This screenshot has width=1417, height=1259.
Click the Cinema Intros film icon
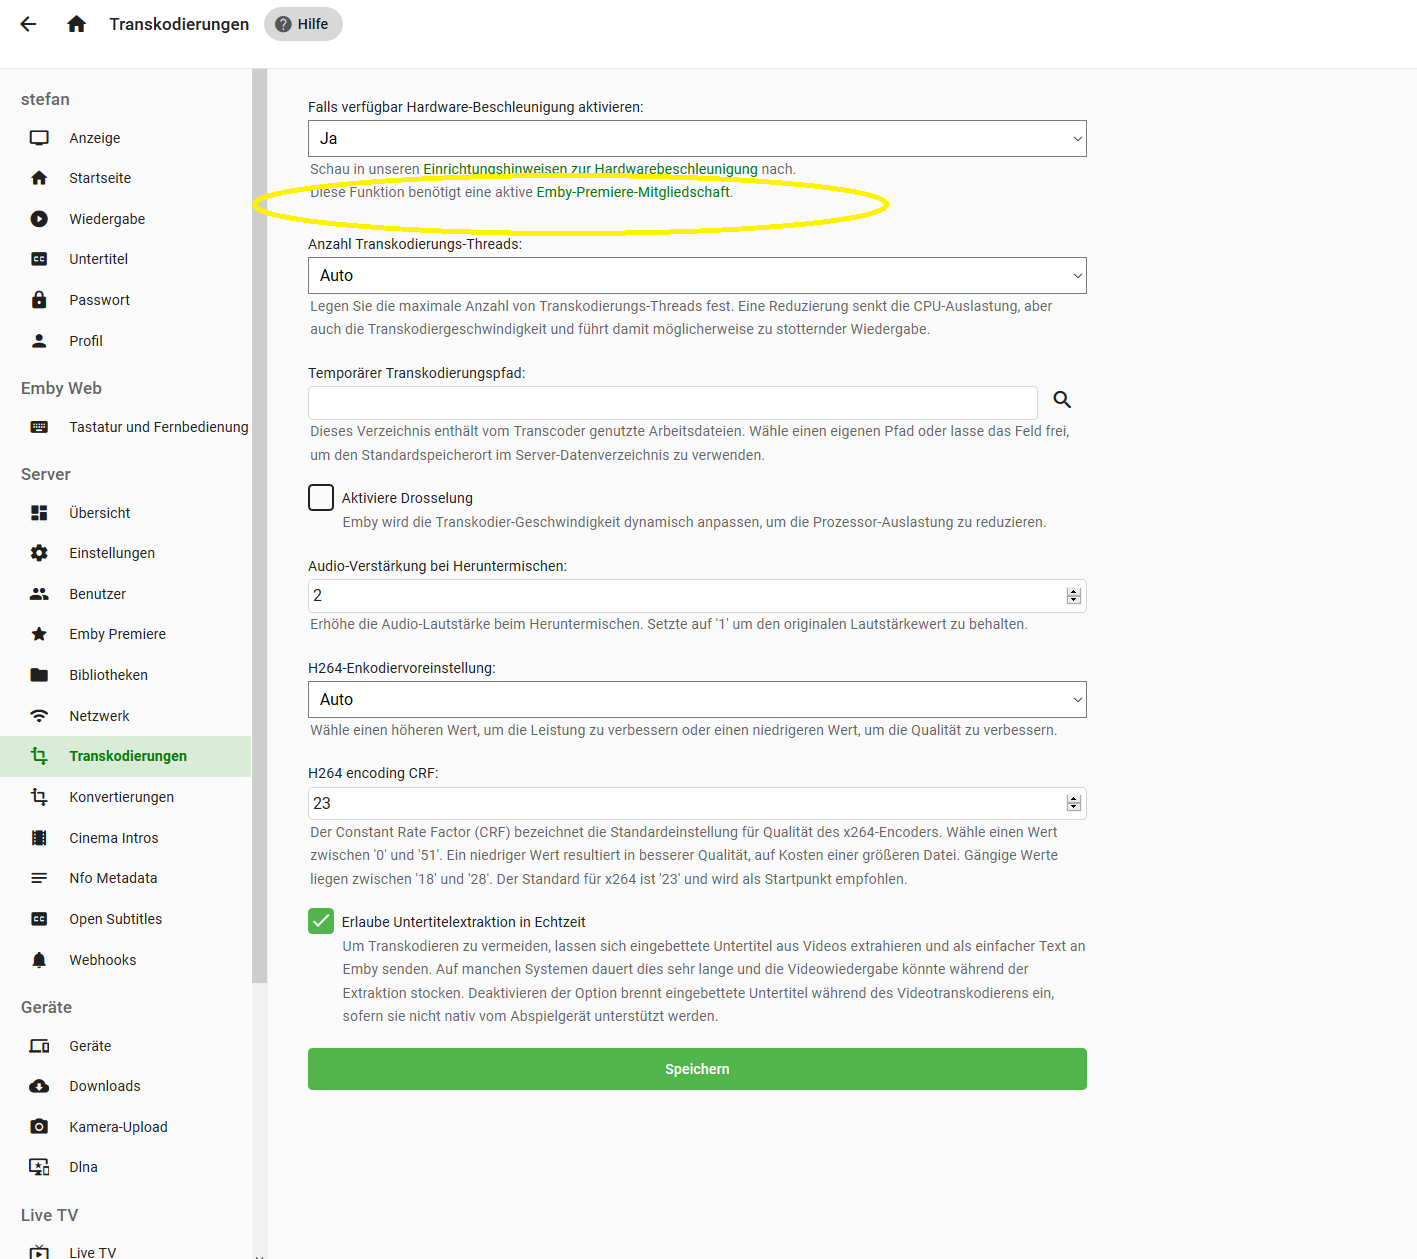pyautogui.click(x=39, y=838)
